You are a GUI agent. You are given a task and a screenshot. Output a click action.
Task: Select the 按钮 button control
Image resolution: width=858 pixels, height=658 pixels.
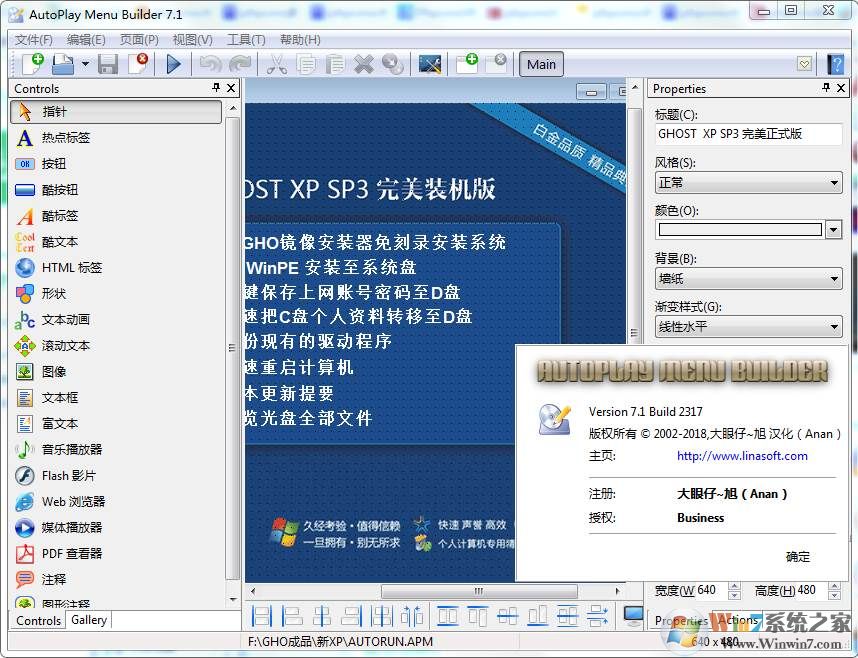55,163
